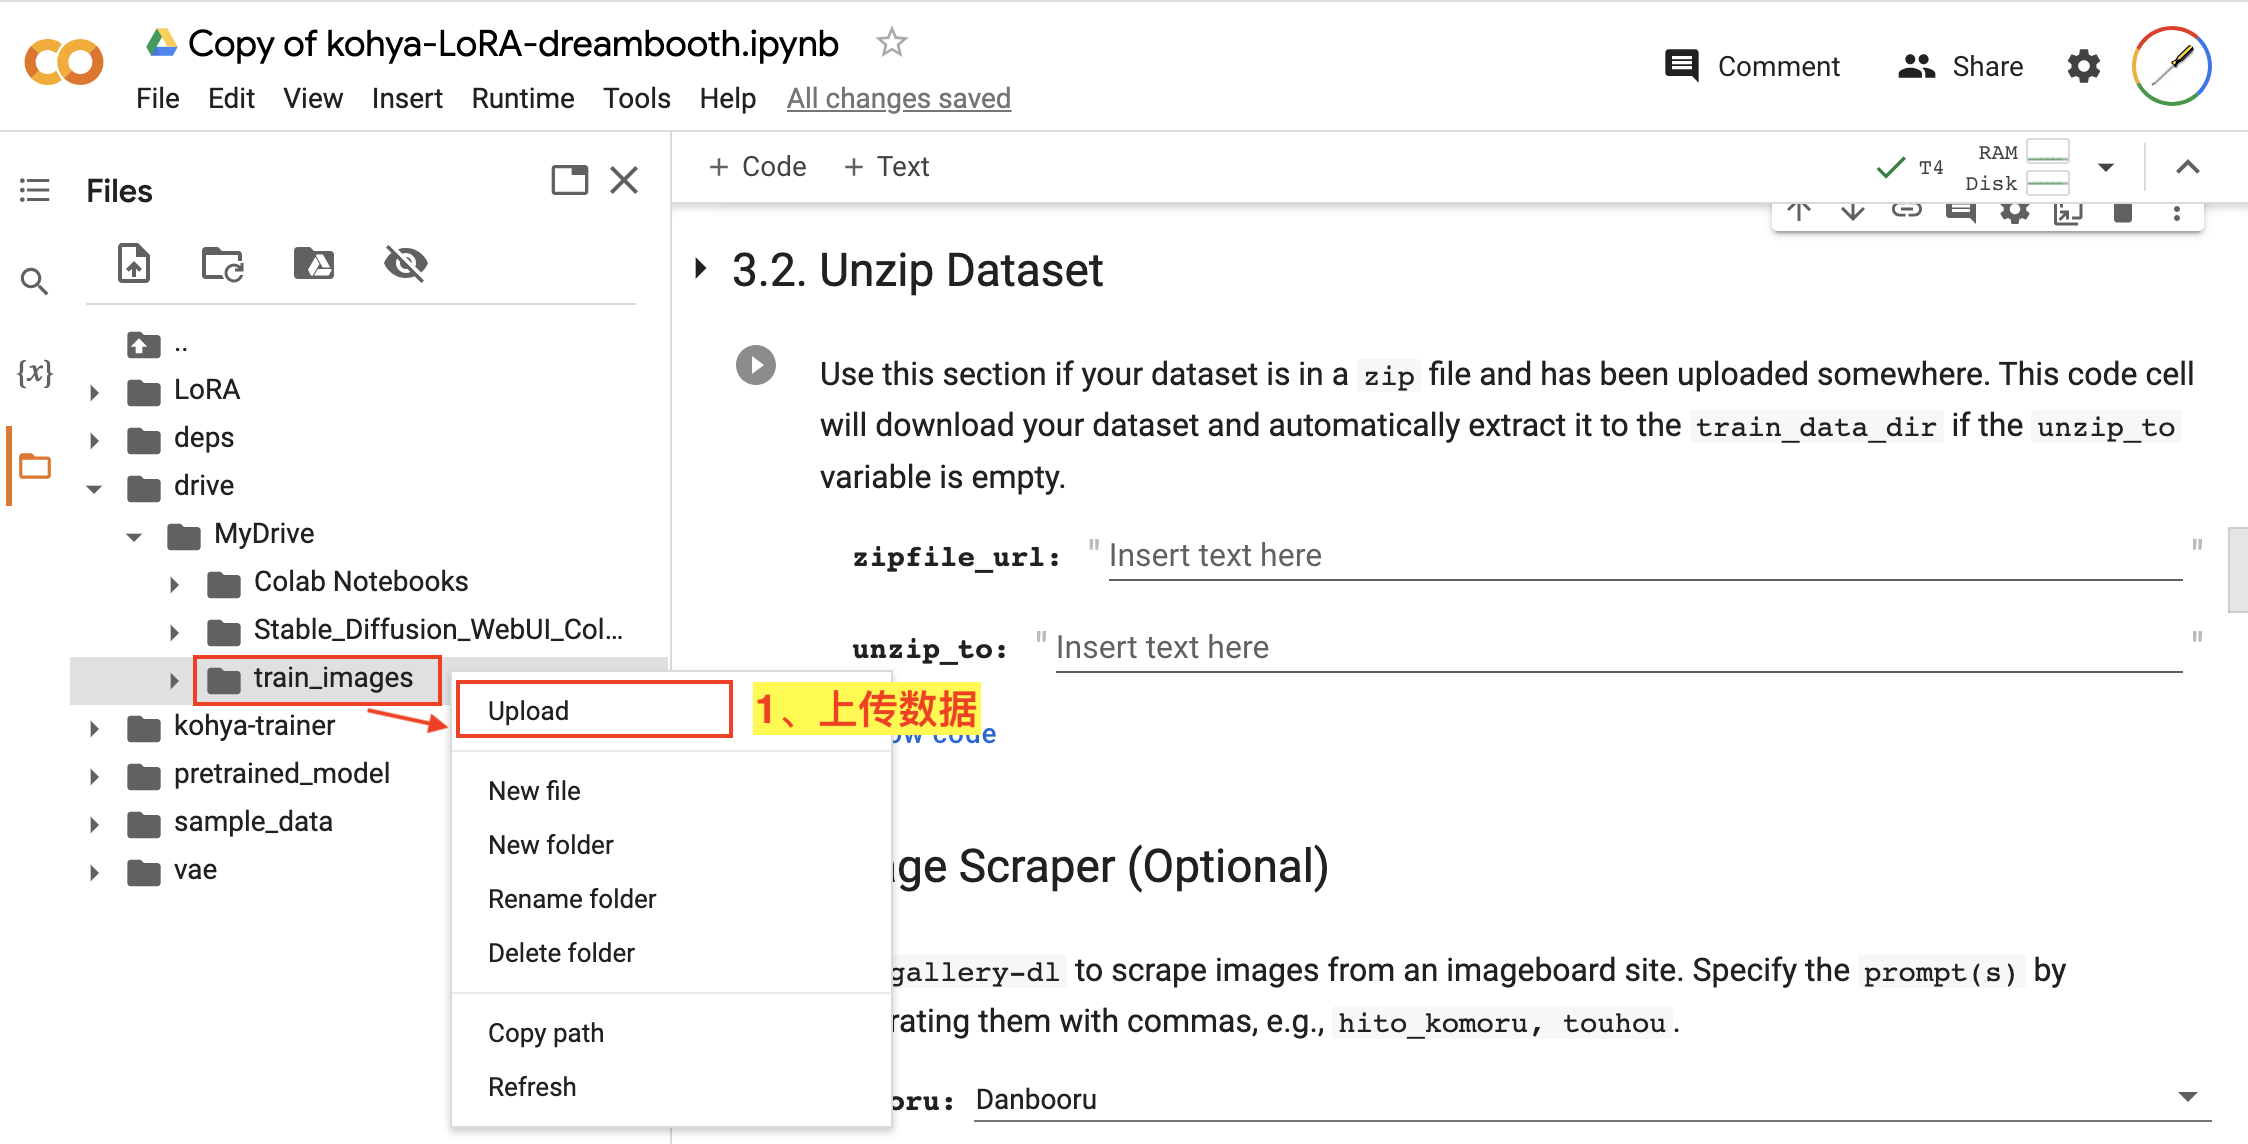The image size is (2248, 1144).
Task: Open the Runtime menu
Action: pos(522,98)
